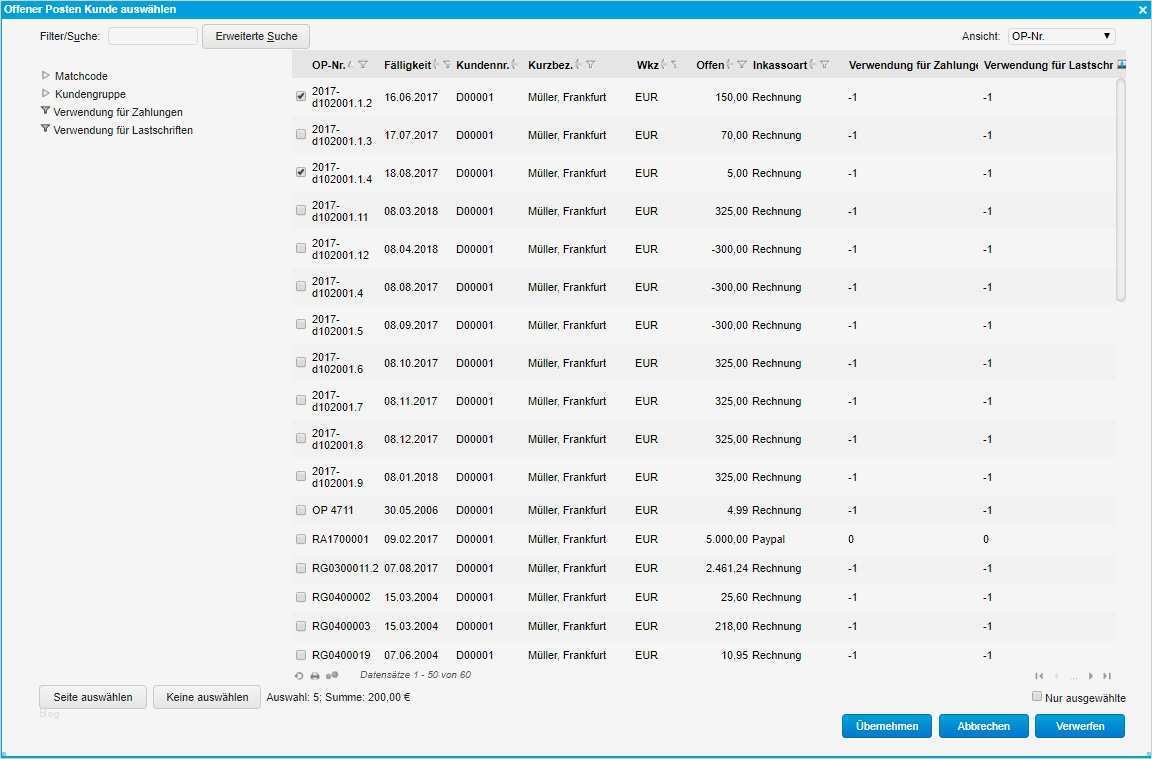Expand the Kundengruppe tree node
This screenshot has width=1152, height=759.
(46, 93)
